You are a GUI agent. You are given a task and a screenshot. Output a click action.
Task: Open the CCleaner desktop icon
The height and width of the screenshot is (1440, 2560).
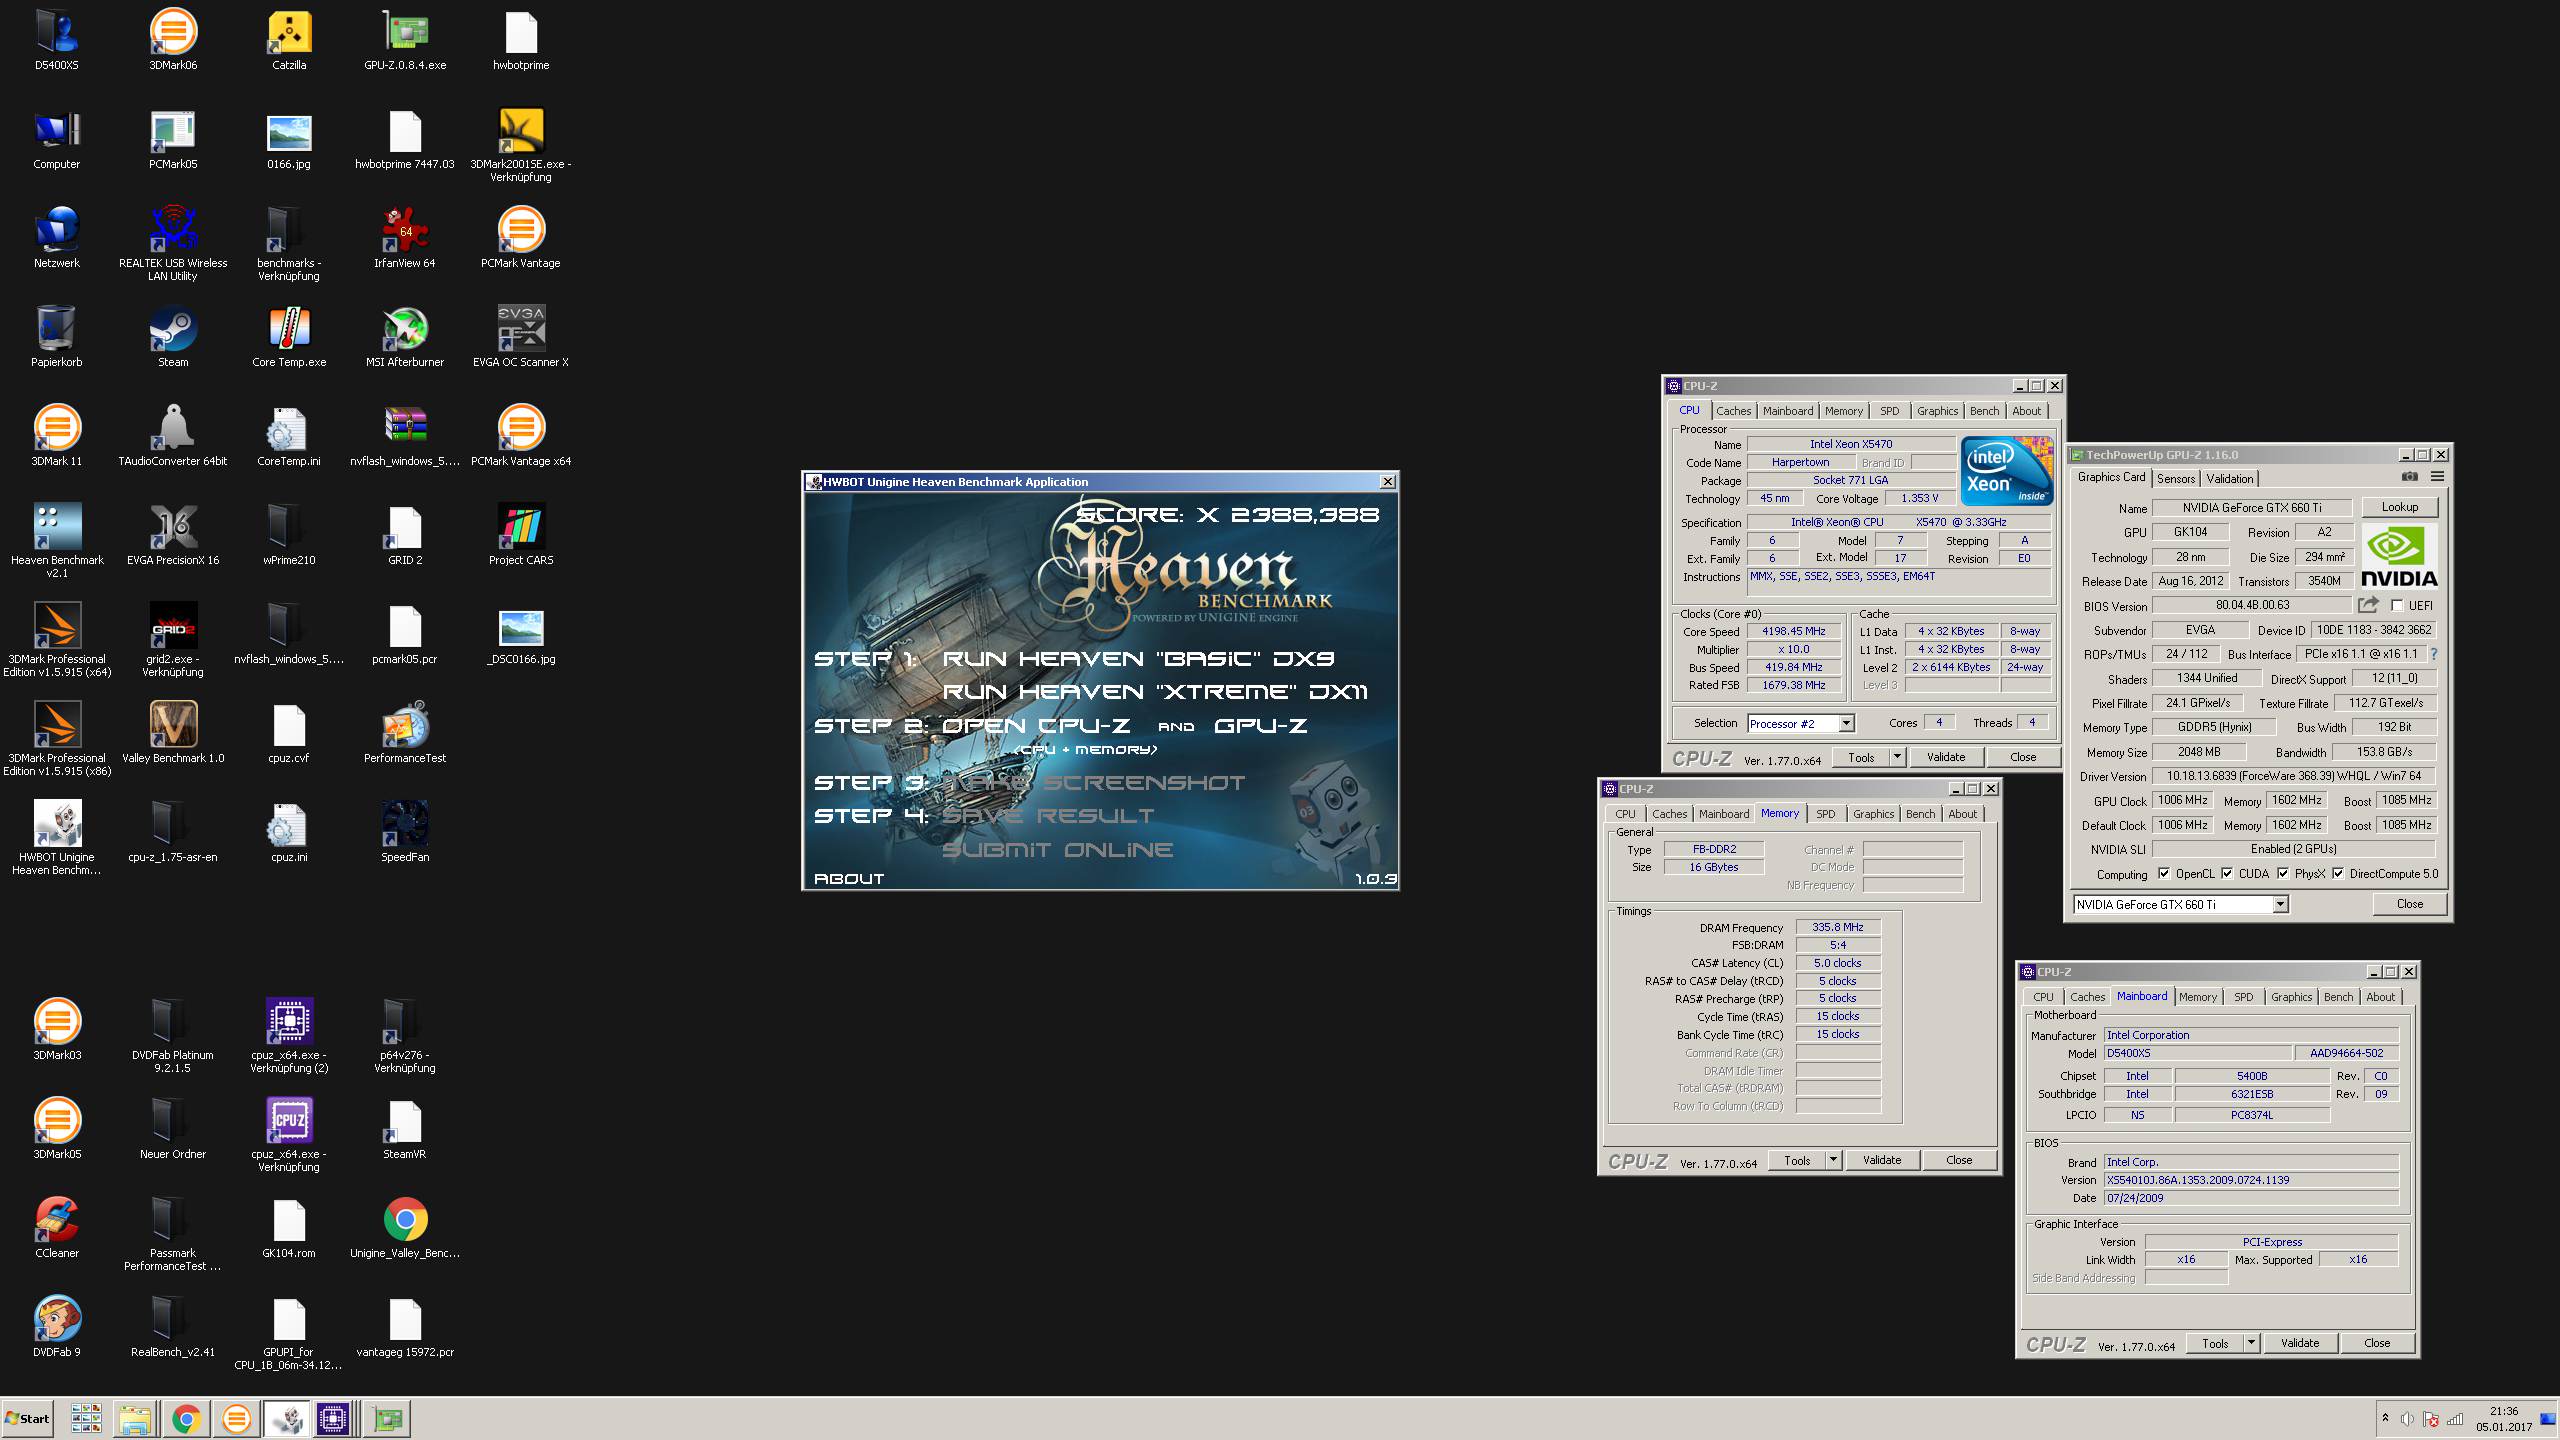[x=57, y=1228]
